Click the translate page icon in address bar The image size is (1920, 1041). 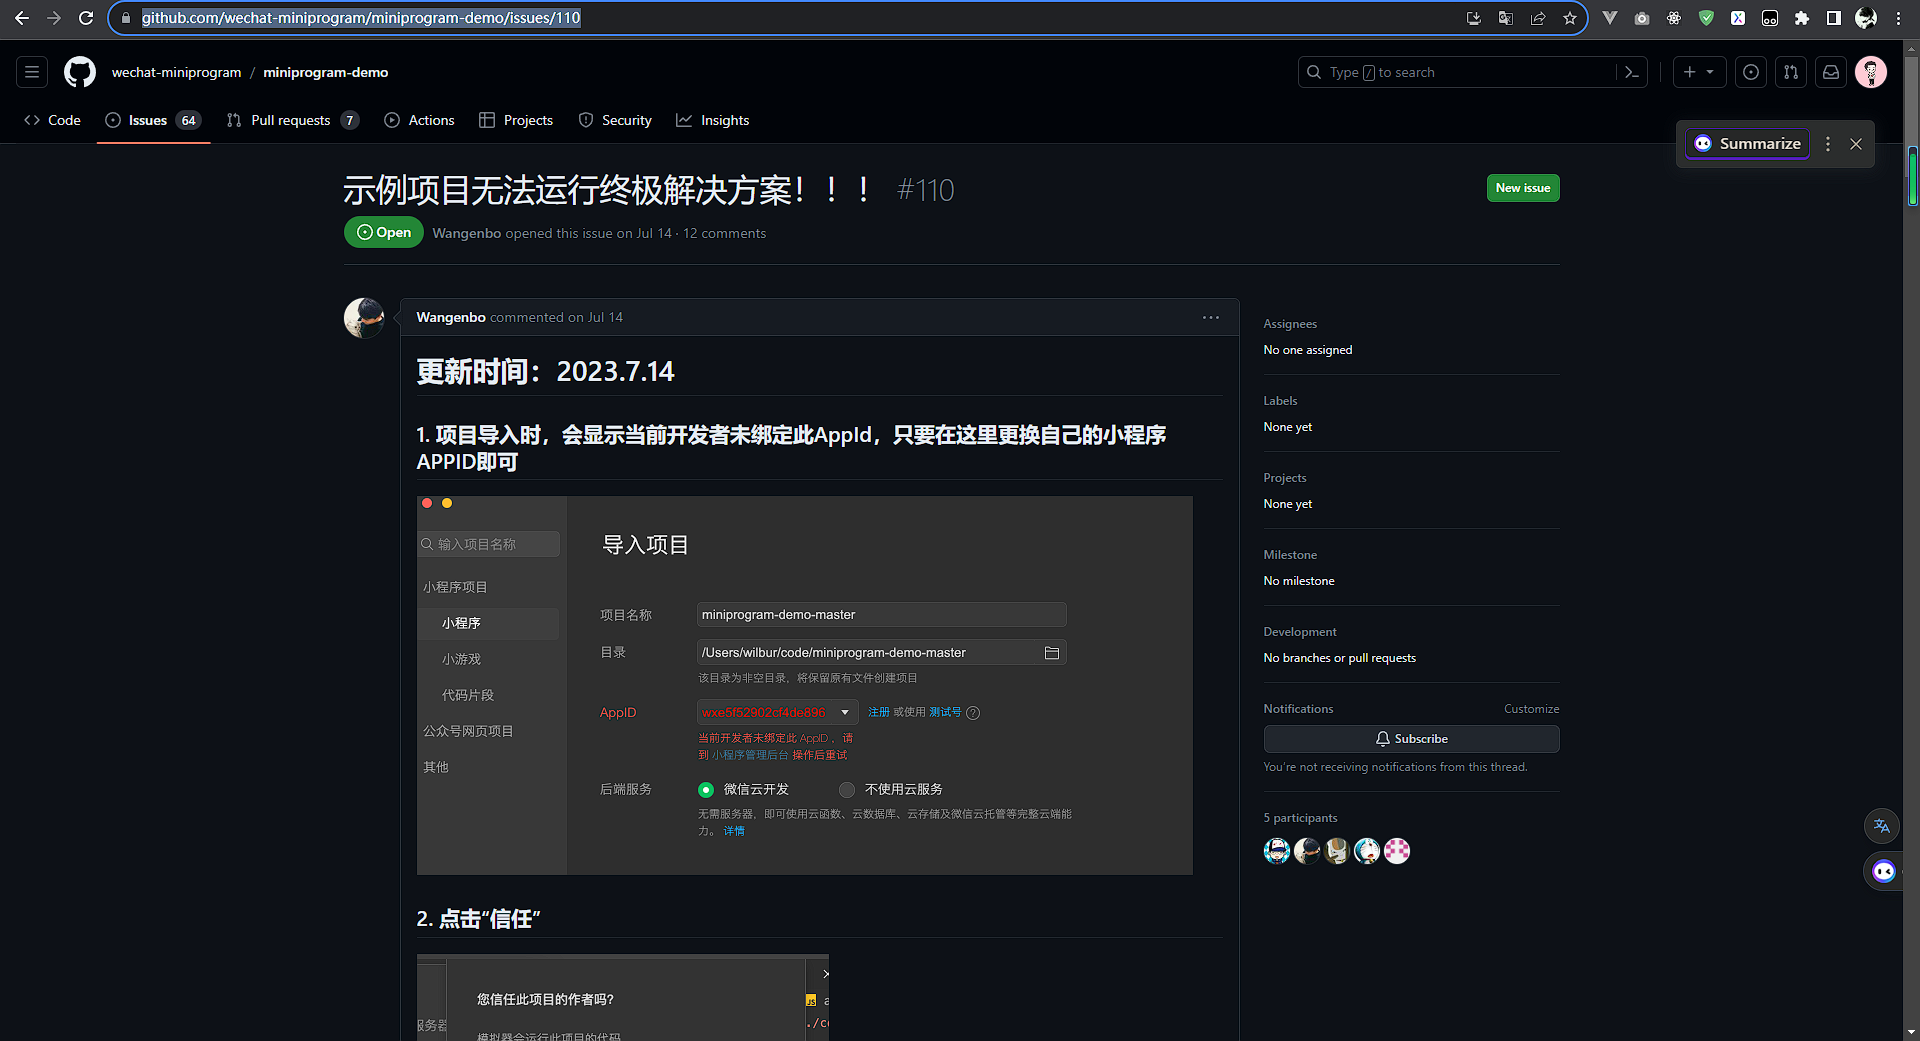point(1506,18)
